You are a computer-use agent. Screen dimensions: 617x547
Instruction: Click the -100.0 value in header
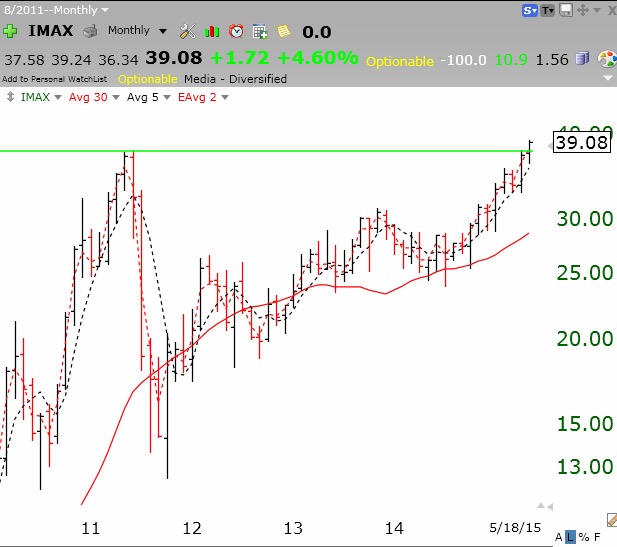click(463, 60)
